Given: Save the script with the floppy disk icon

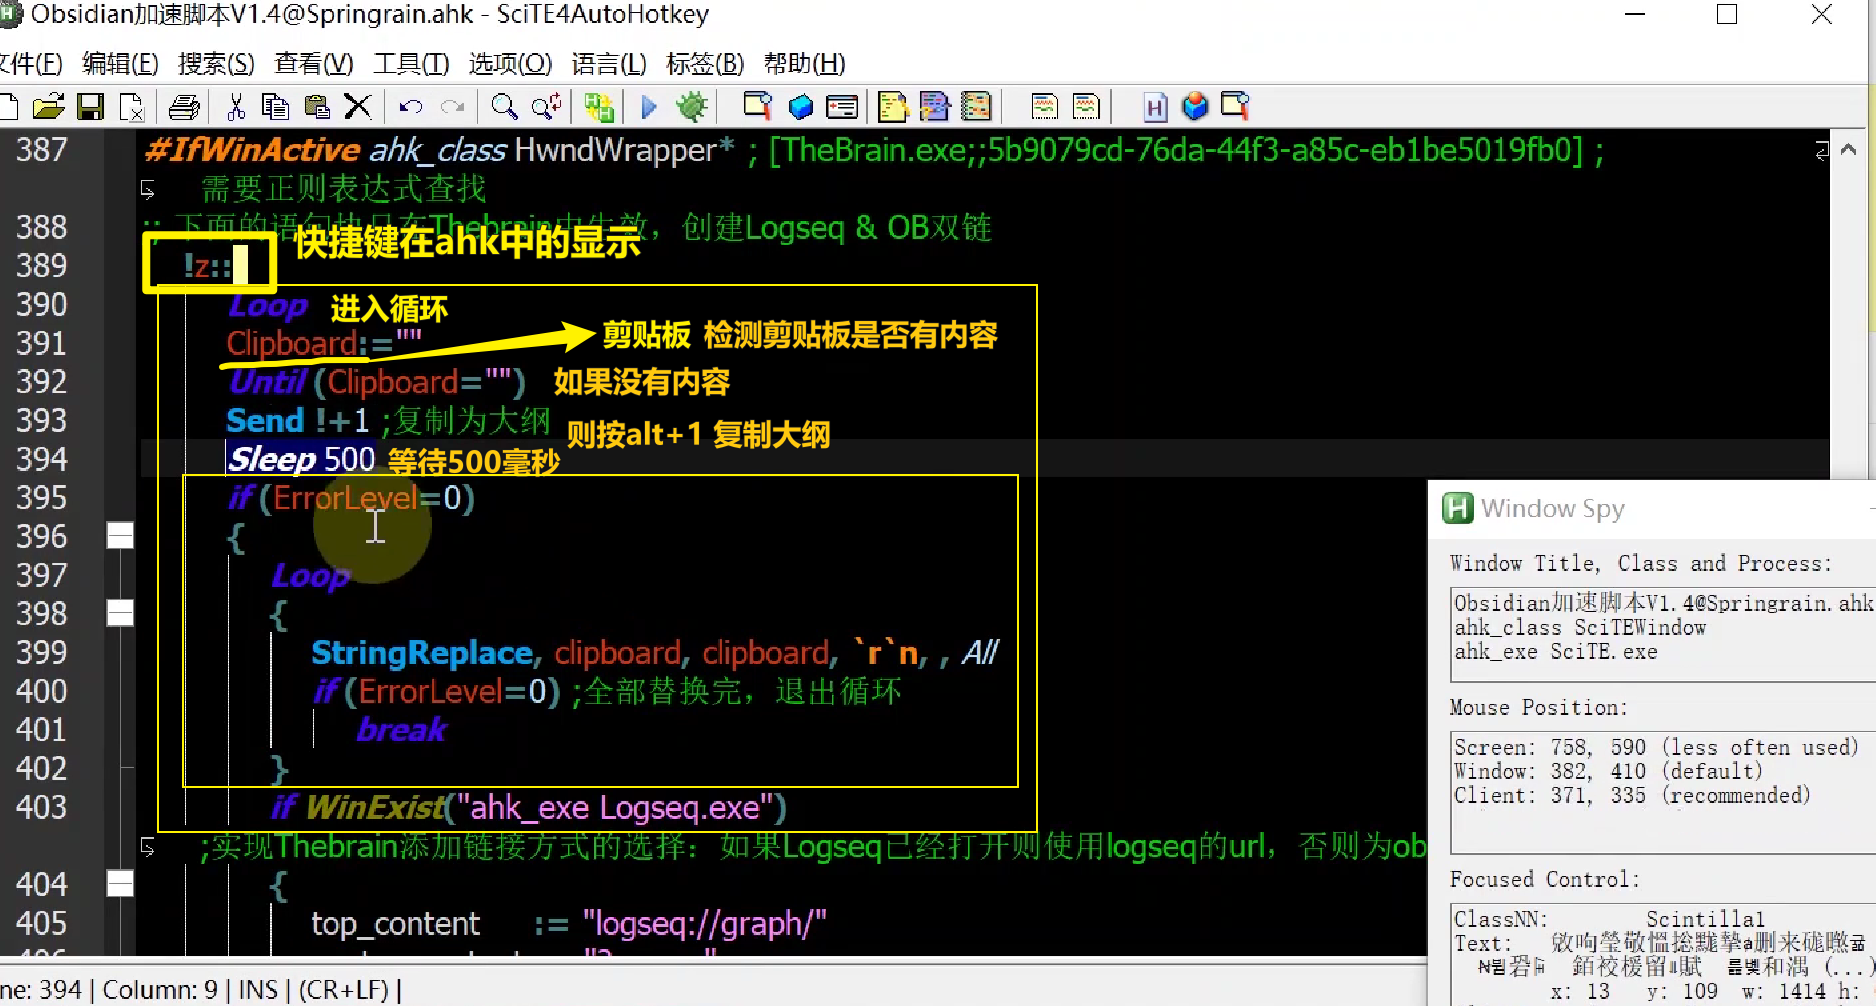Looking at the screenshot, I should [x=90, y=106].
